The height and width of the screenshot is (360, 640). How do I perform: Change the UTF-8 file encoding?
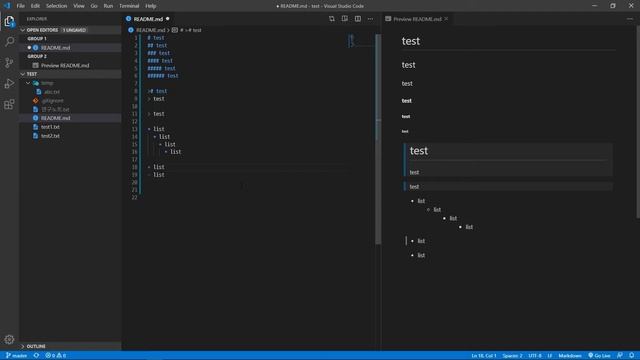point(535,356)
